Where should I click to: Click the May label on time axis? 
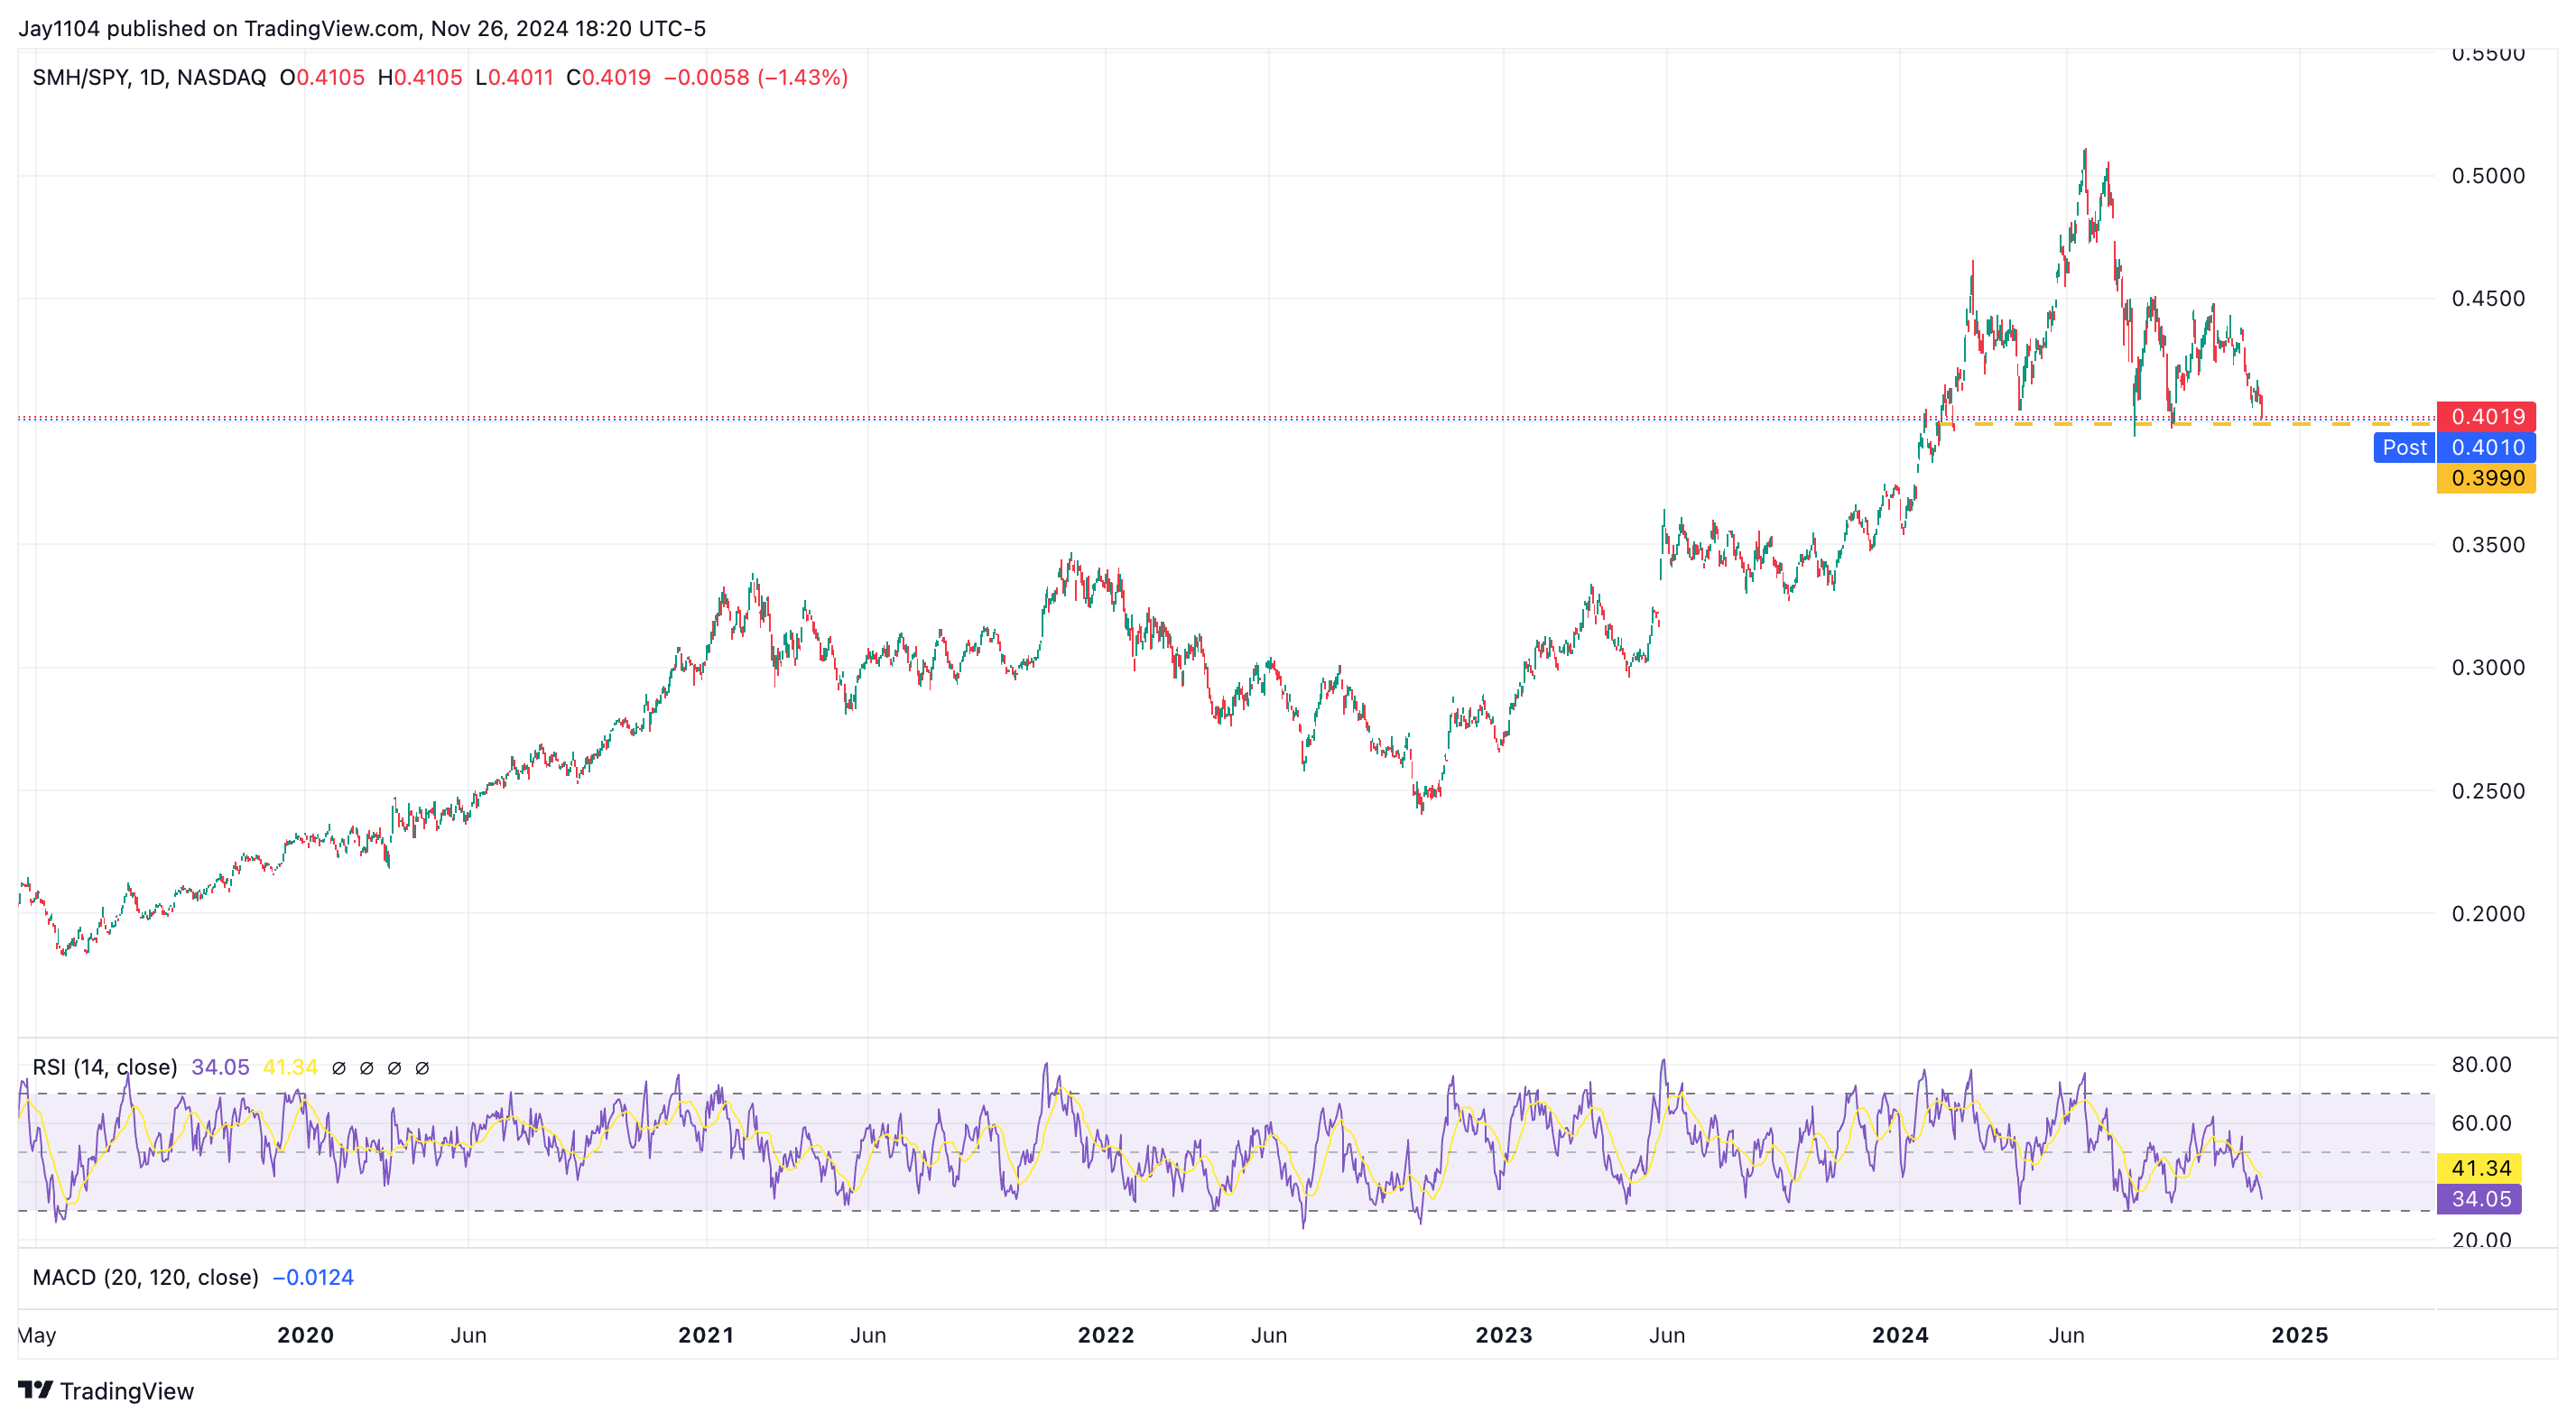[37, 1335]
